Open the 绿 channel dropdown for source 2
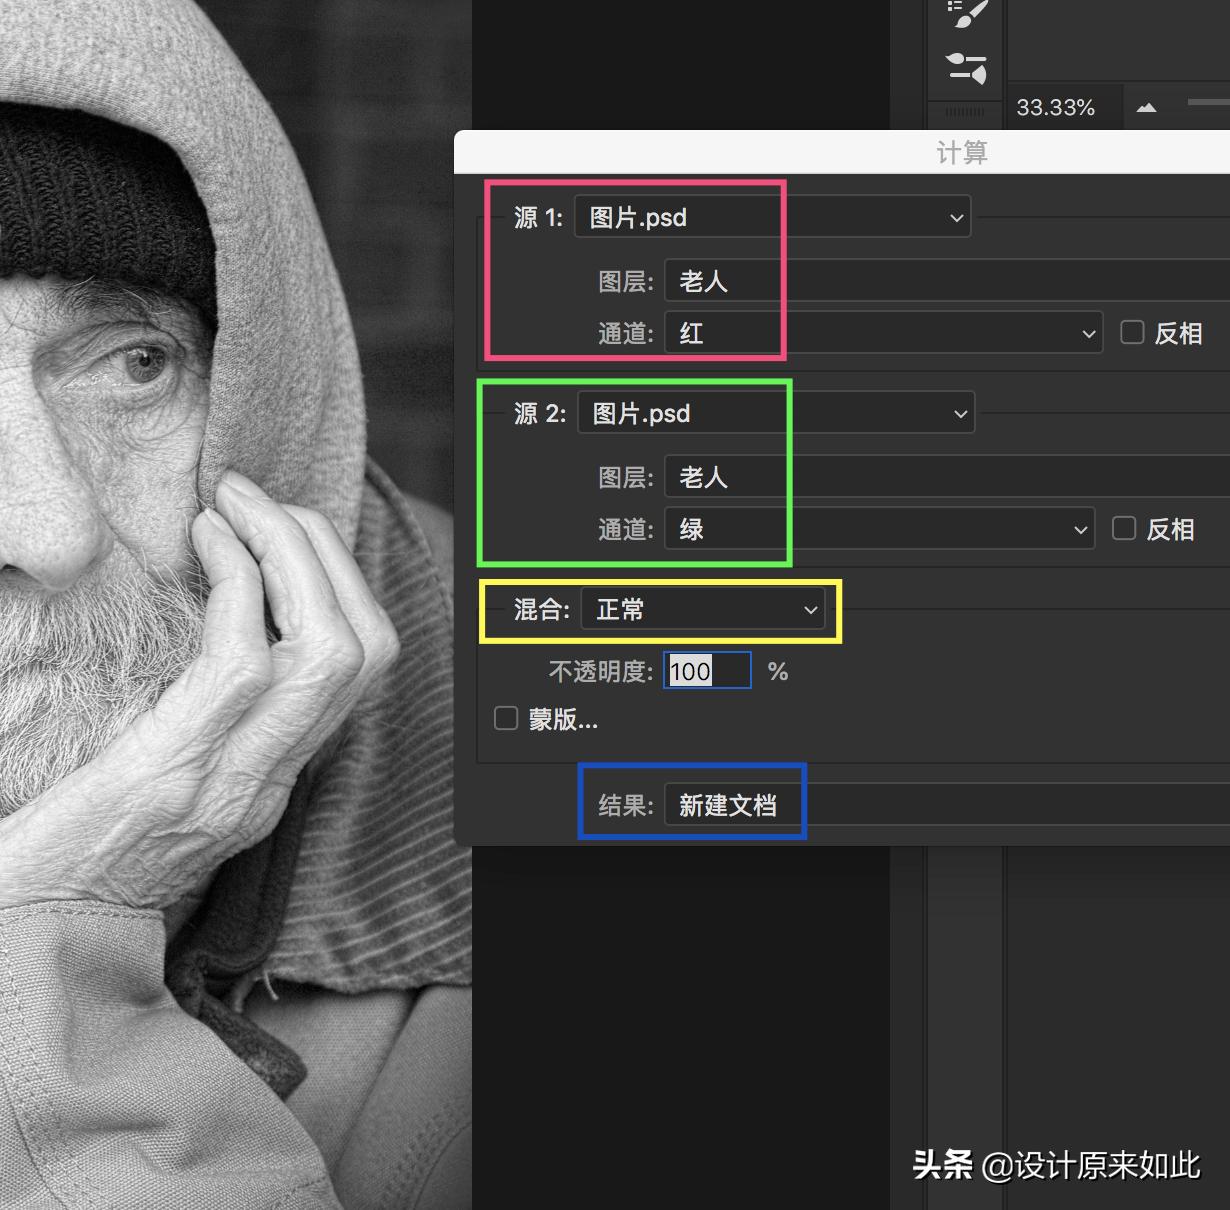This screenshot has width=1230, height=1210. coord(878,528)
